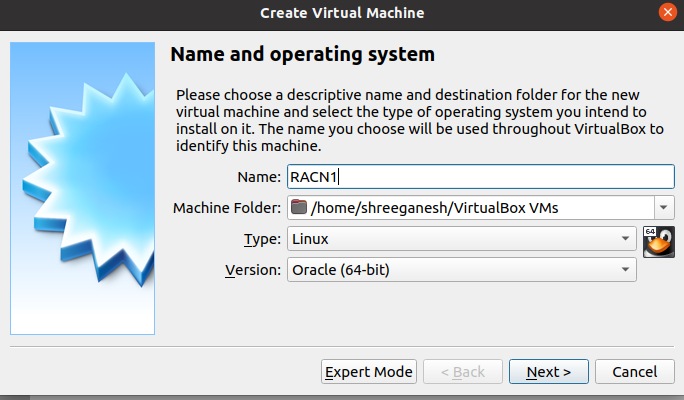
Task: Click the arrow on the Version combo box
Action: (x=625, y=270)
